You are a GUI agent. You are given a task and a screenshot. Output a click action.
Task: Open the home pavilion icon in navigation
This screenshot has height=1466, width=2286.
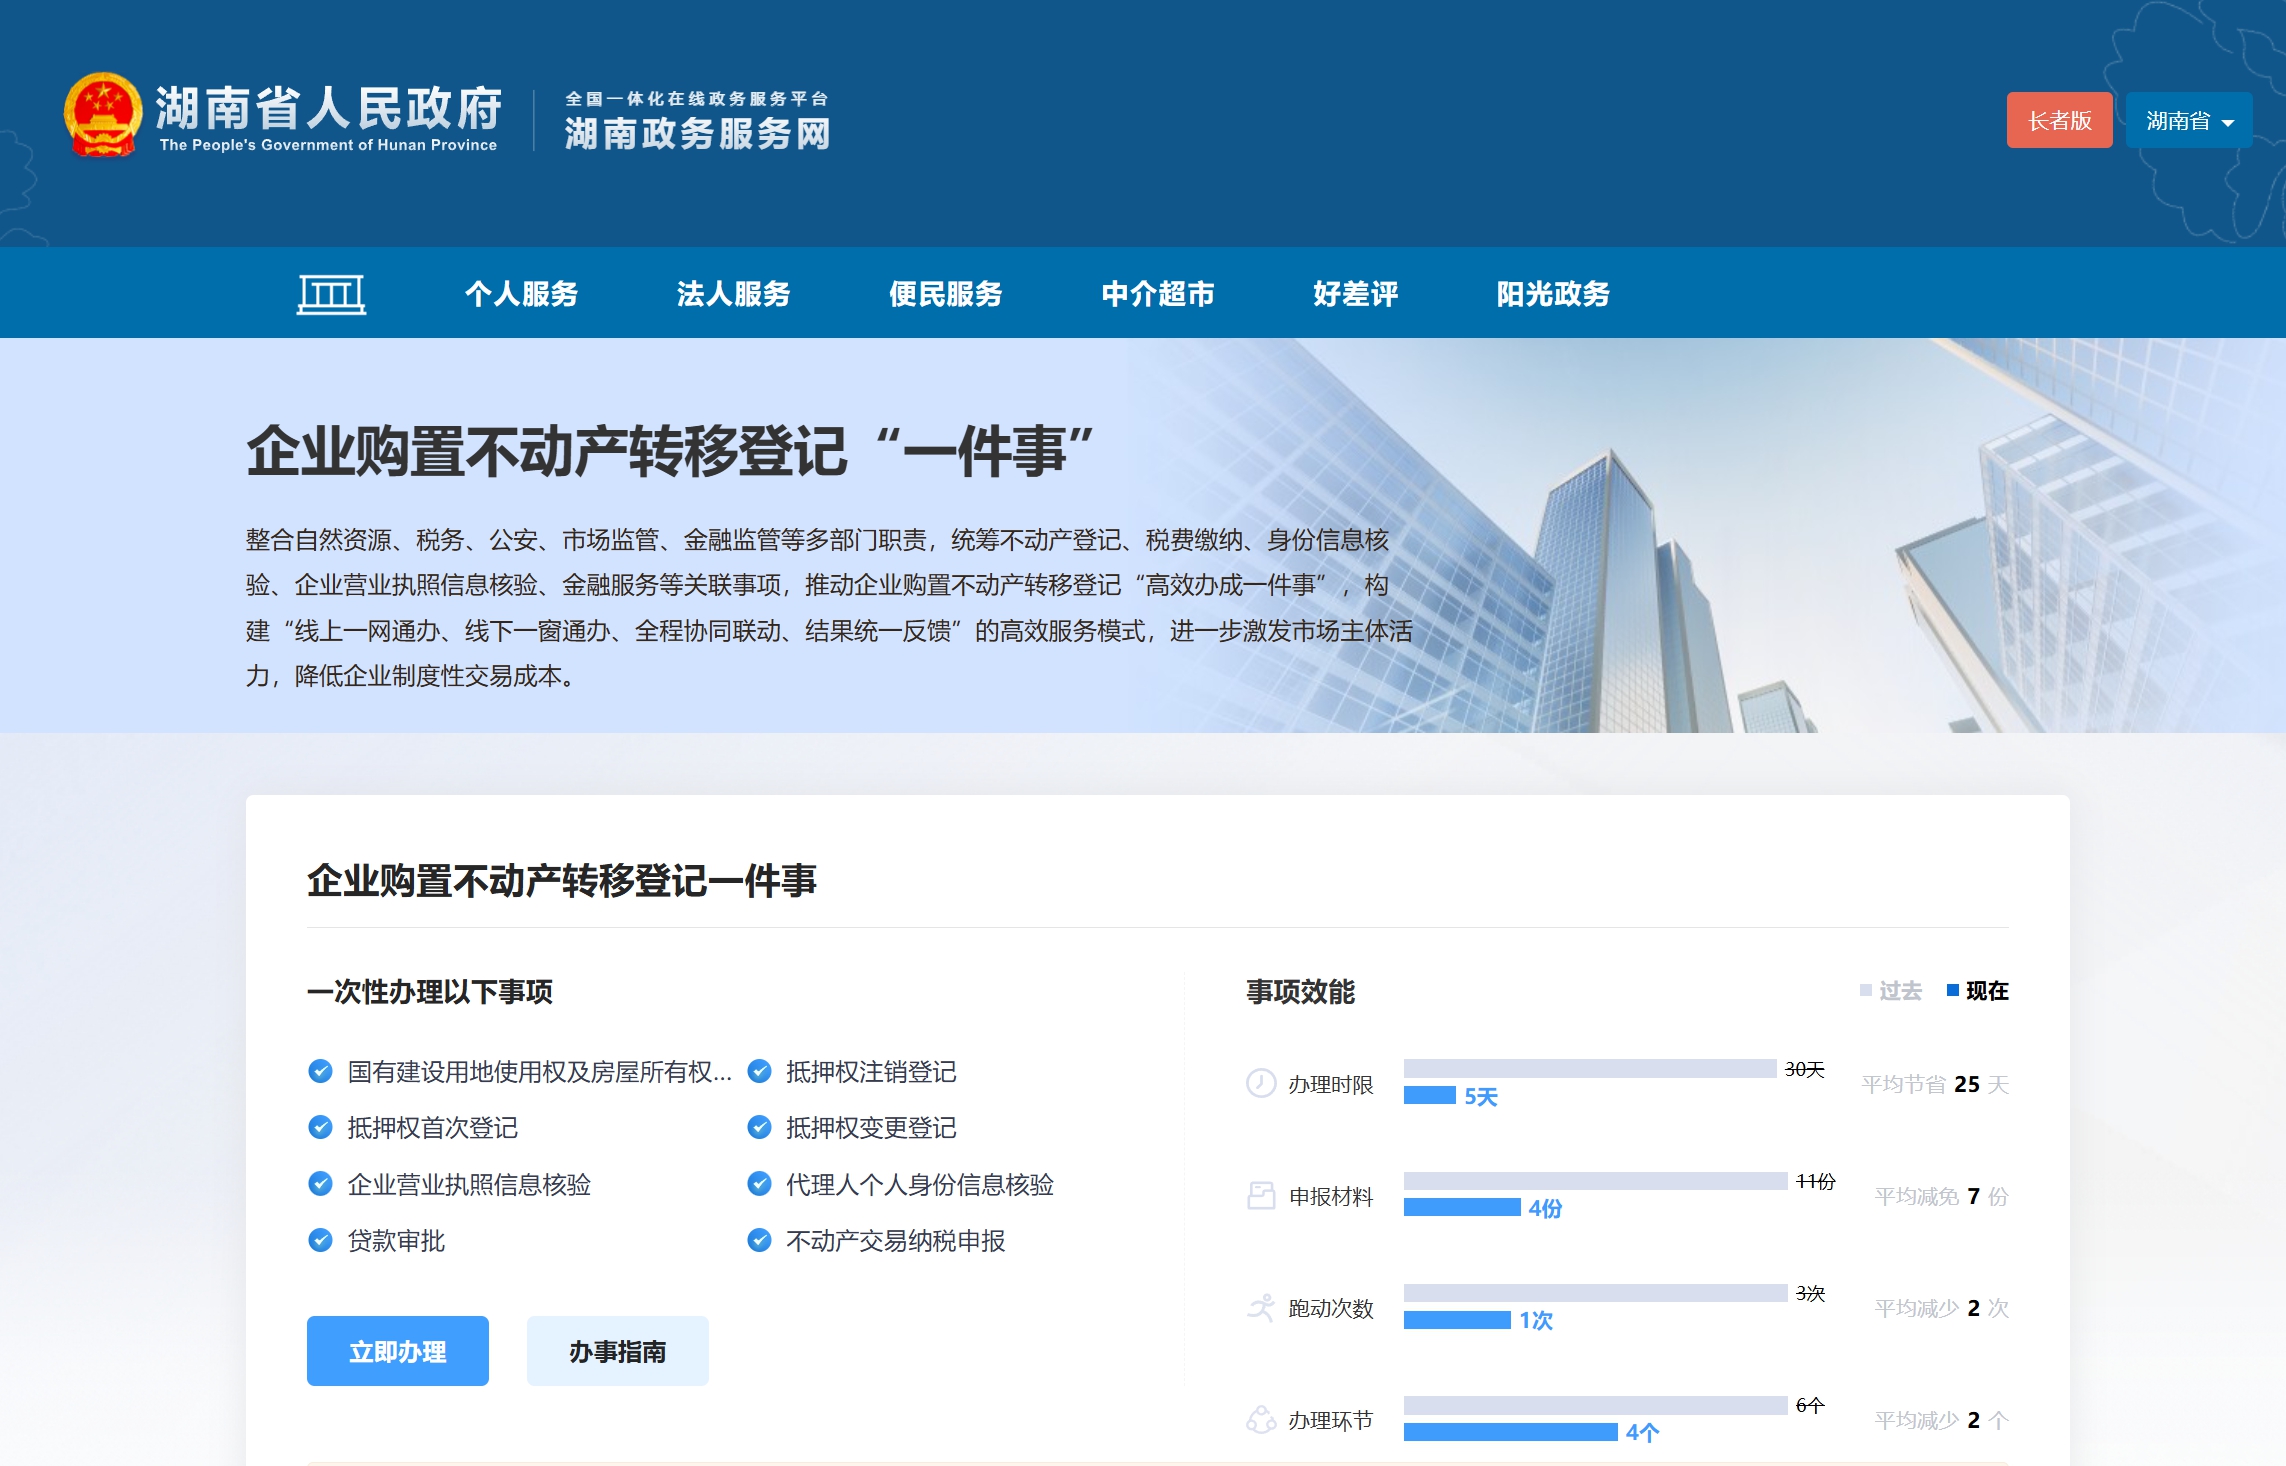[x=331, y=294]
